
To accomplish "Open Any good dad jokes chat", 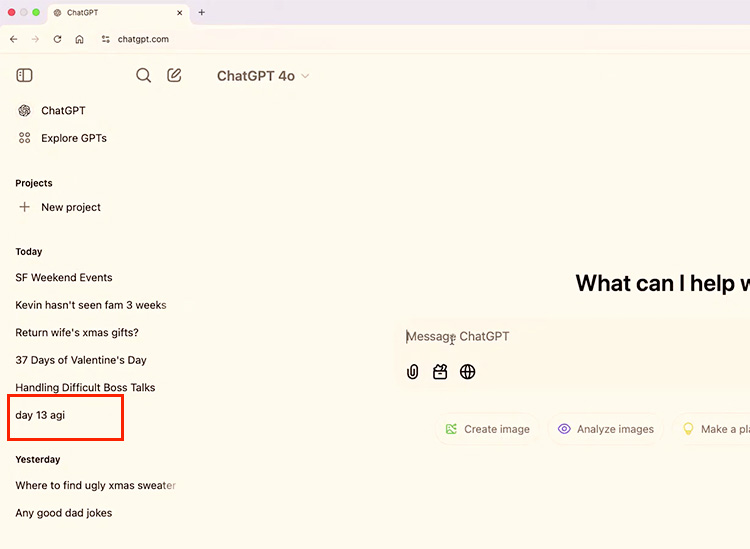I will pyautogui.click(x=64, y=513).
